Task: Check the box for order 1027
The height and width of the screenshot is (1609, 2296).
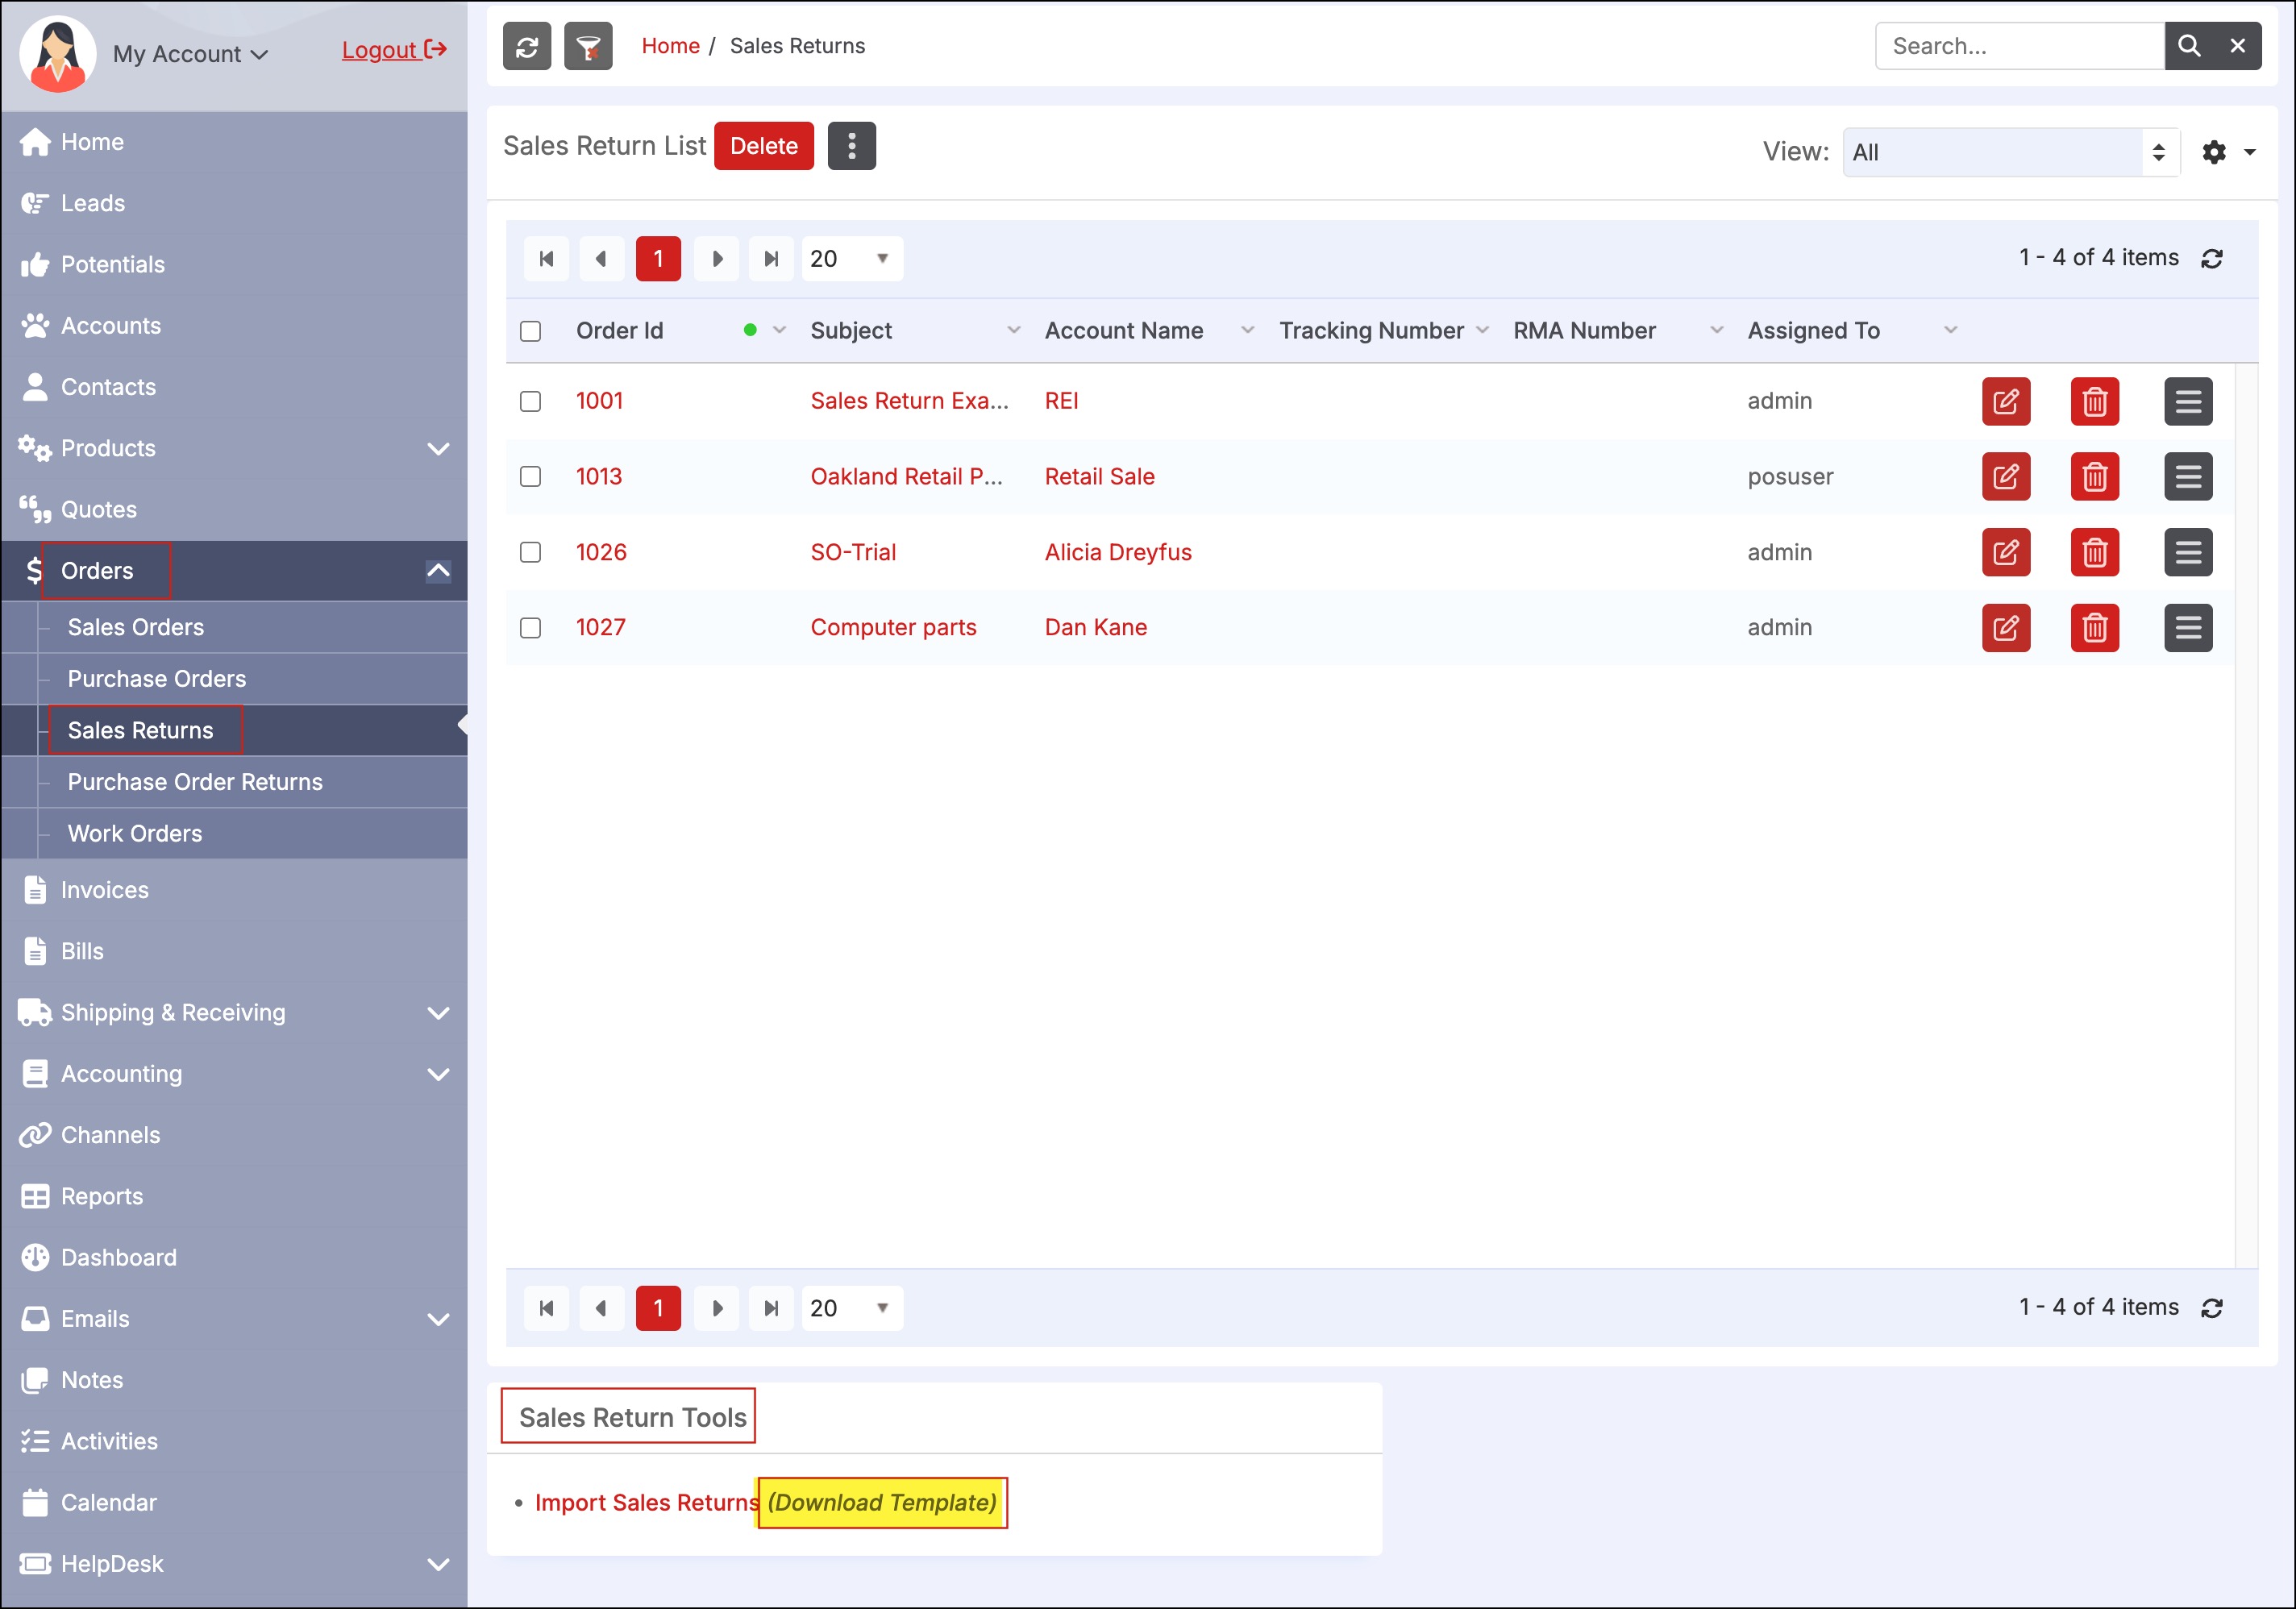Action: pos(531,628)
